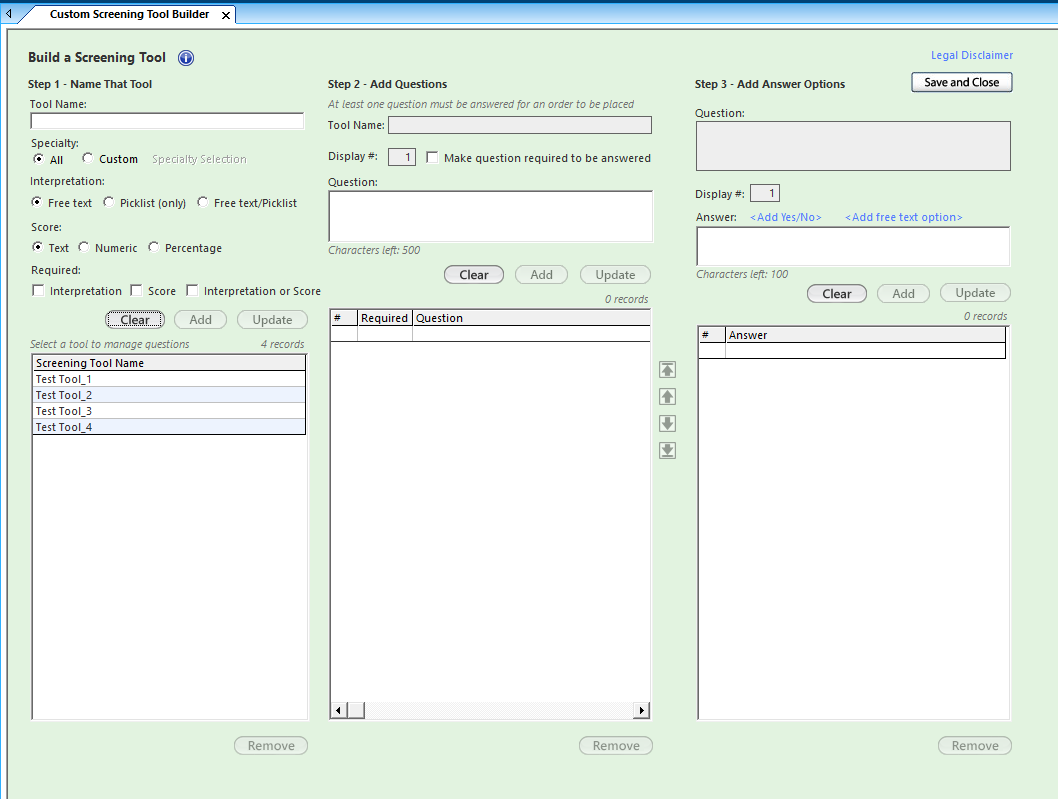This screenshot has width=1058, height=799.
Task: Click the horizontal scrollbar thumb in questions table
Action: 356,710
